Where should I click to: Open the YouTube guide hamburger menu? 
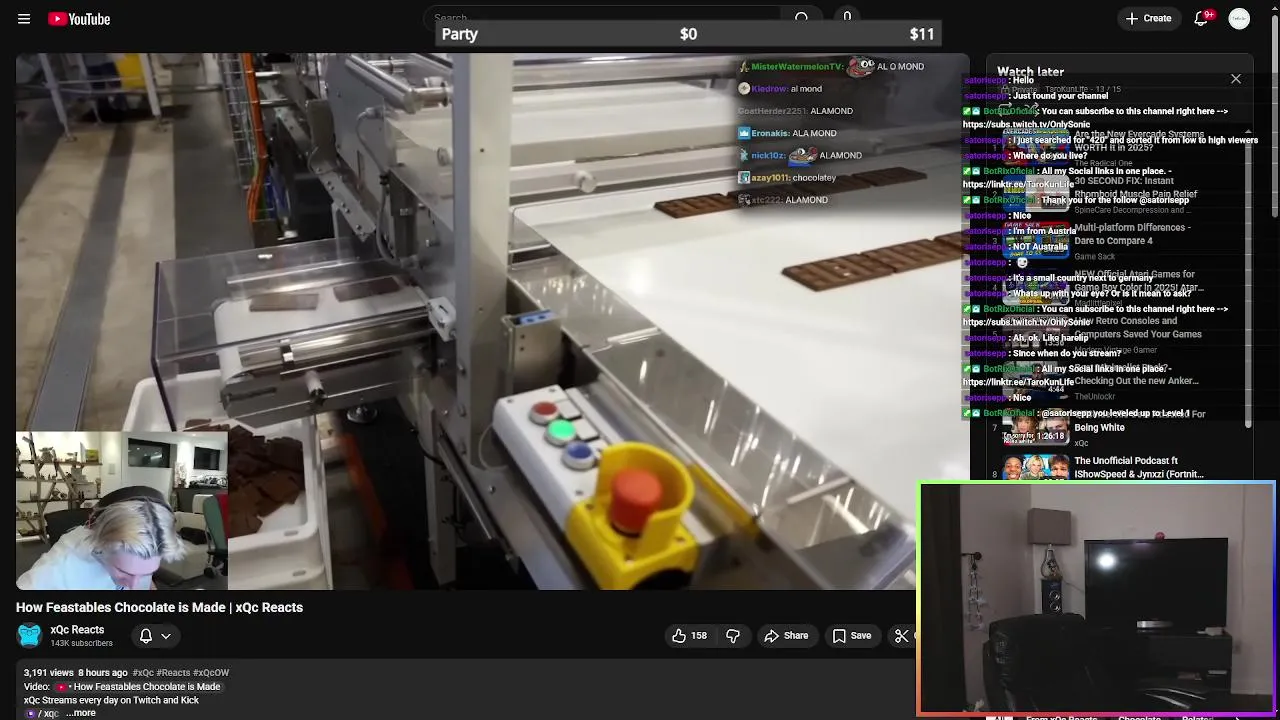(x=24, y=19)
